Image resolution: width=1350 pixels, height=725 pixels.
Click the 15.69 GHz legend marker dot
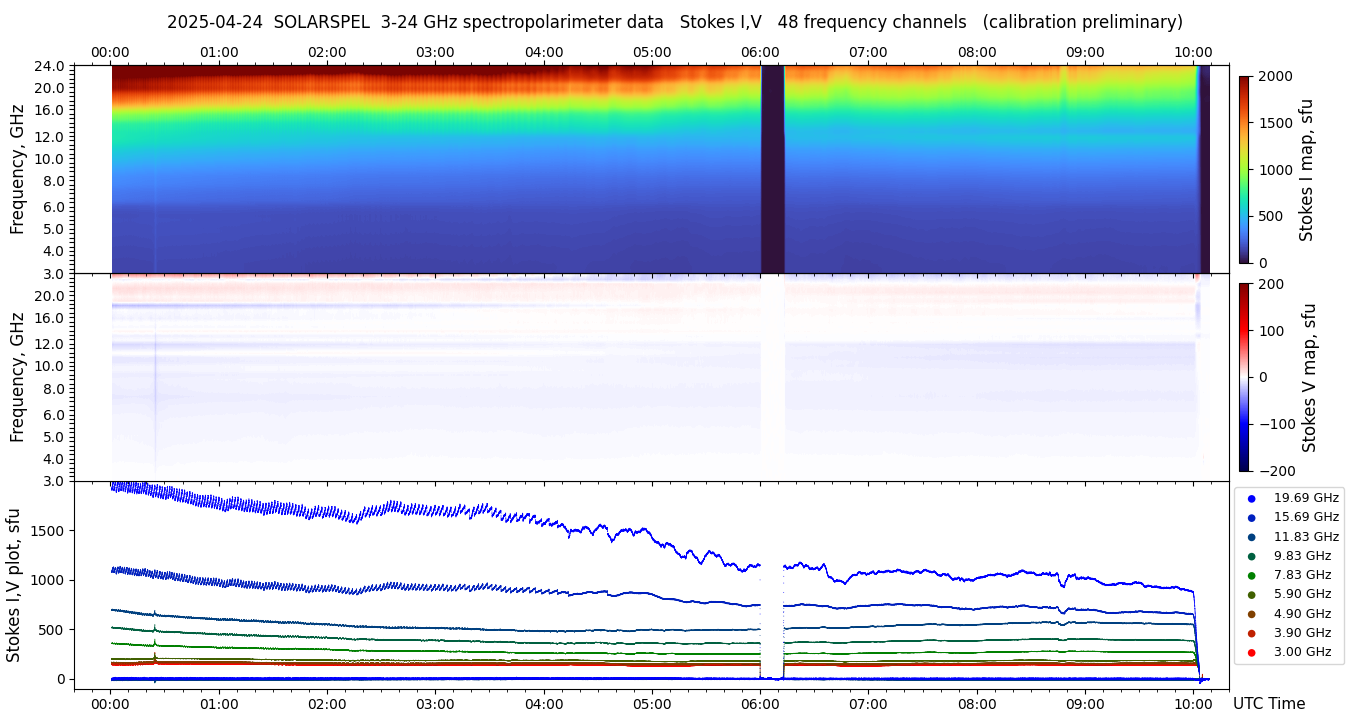[1251, 517]
